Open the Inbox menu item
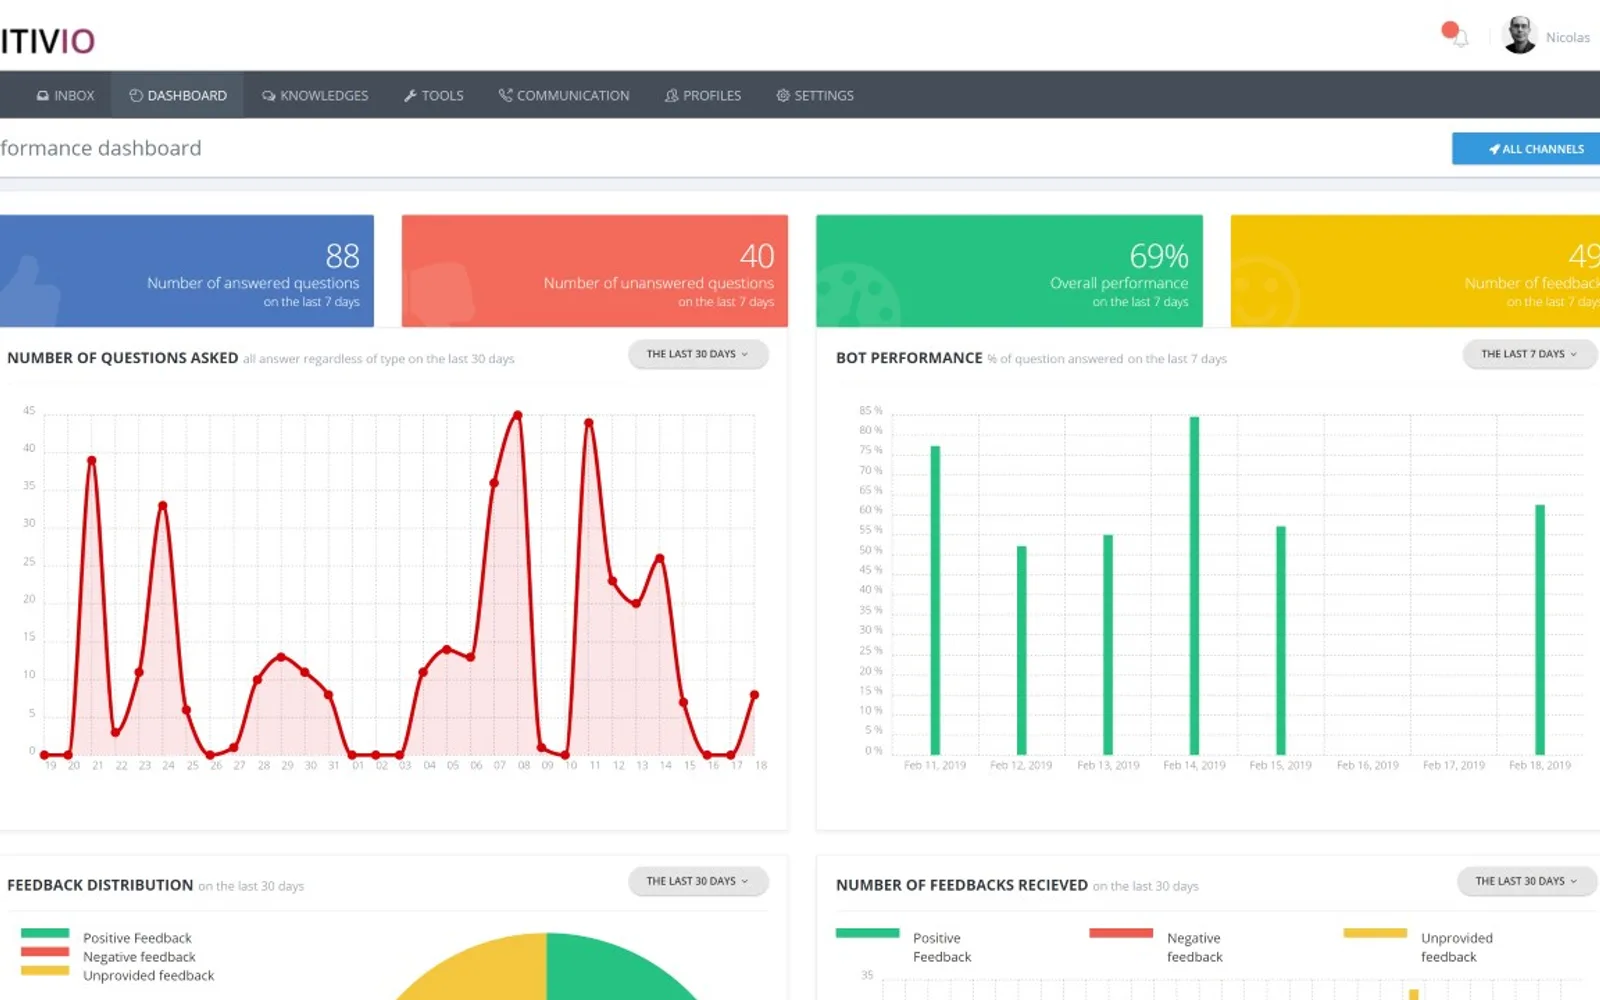This screenshot has height=1000, width=1600. [x=65, y=95]
